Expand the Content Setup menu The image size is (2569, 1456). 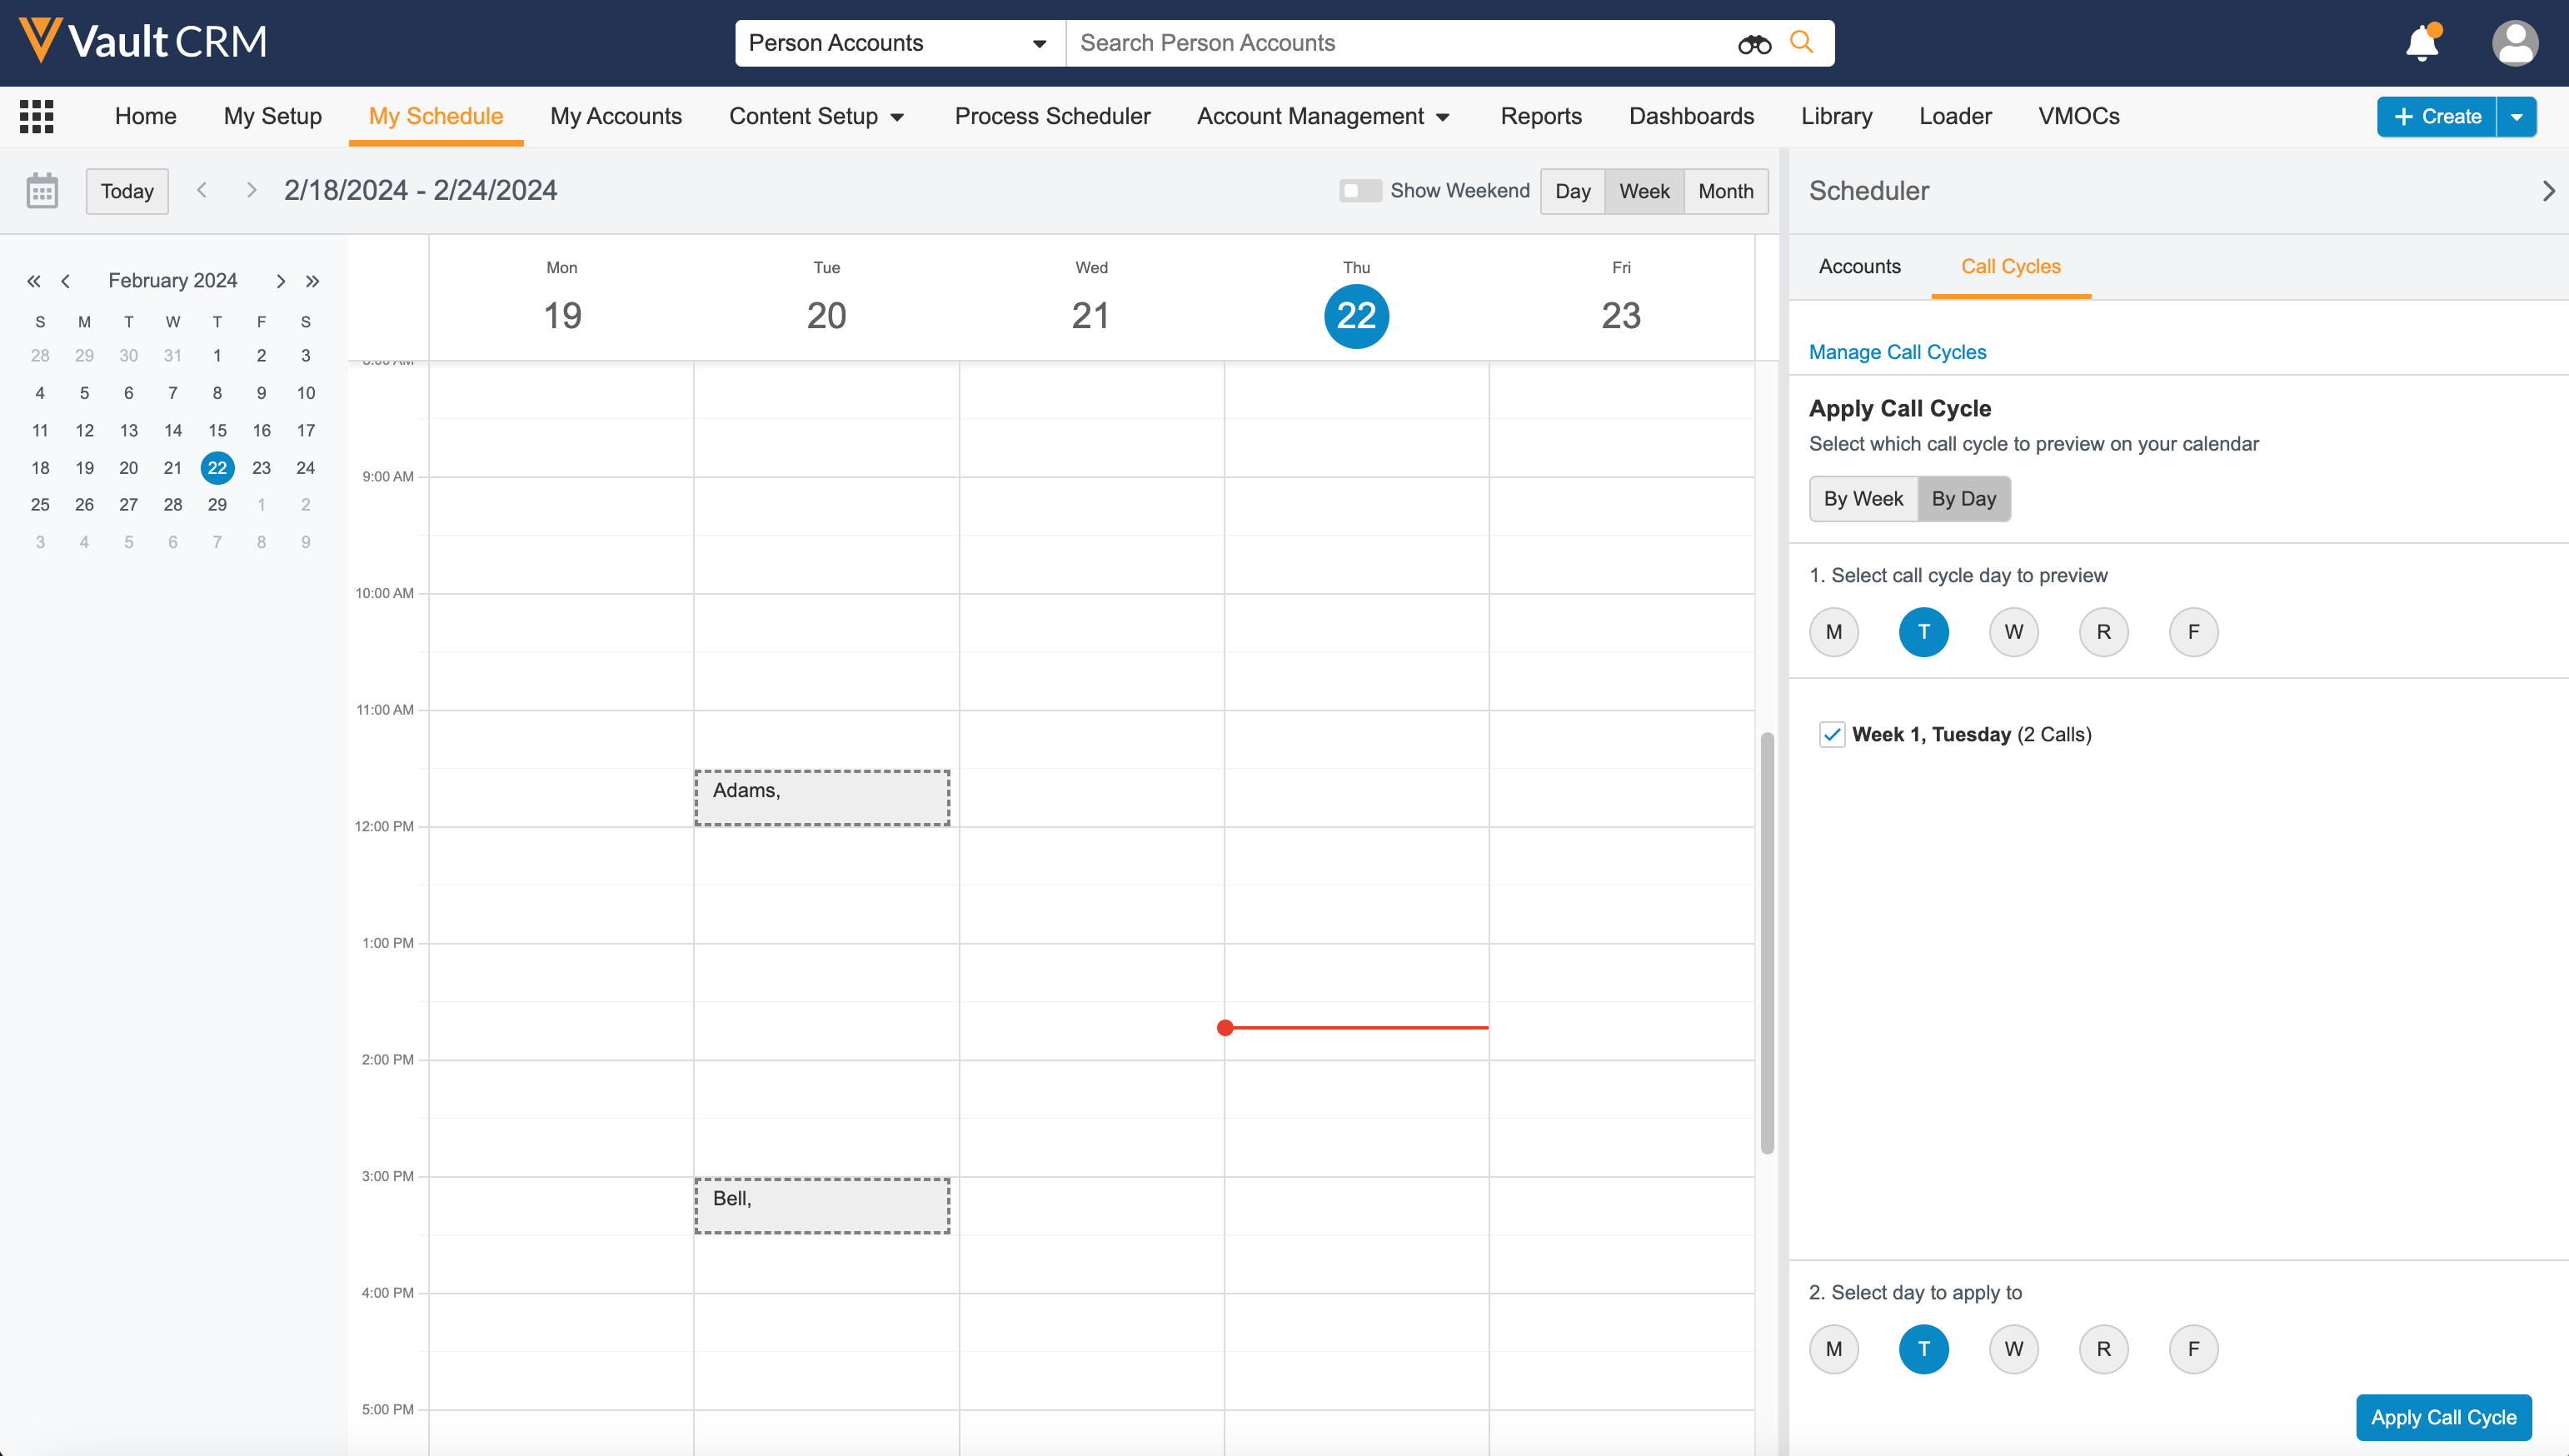[x=816, y=116]
